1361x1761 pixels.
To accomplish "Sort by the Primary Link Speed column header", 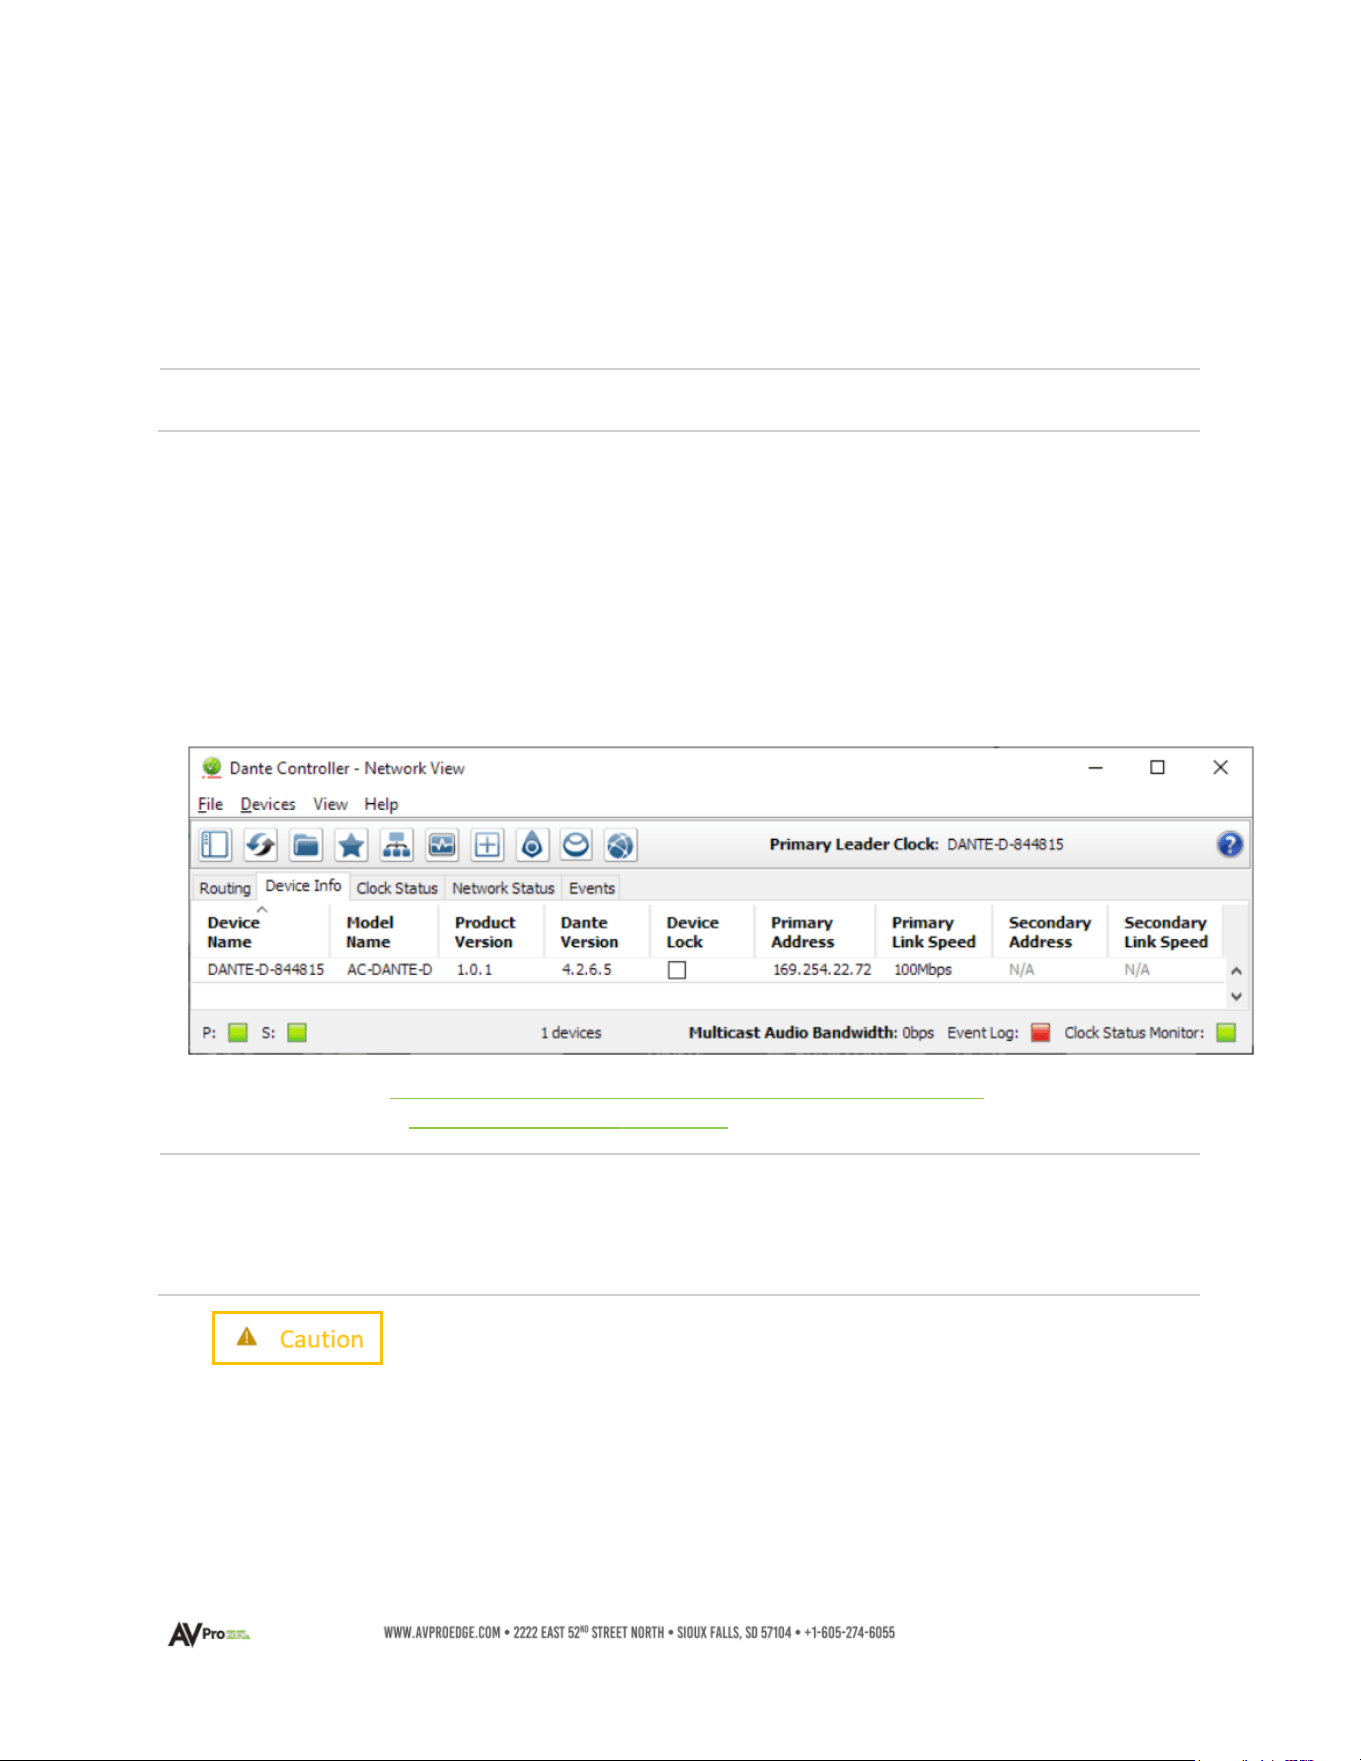I will [934, 932].
